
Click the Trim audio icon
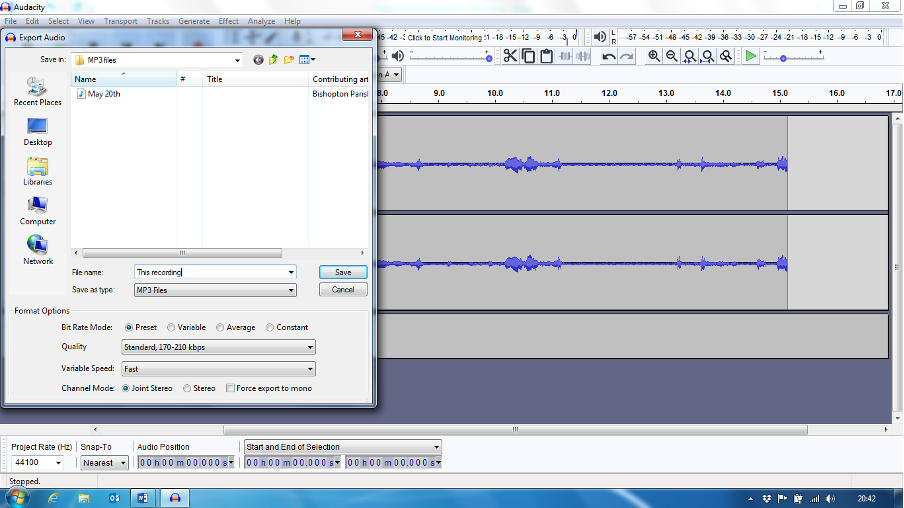coord(565,56)
